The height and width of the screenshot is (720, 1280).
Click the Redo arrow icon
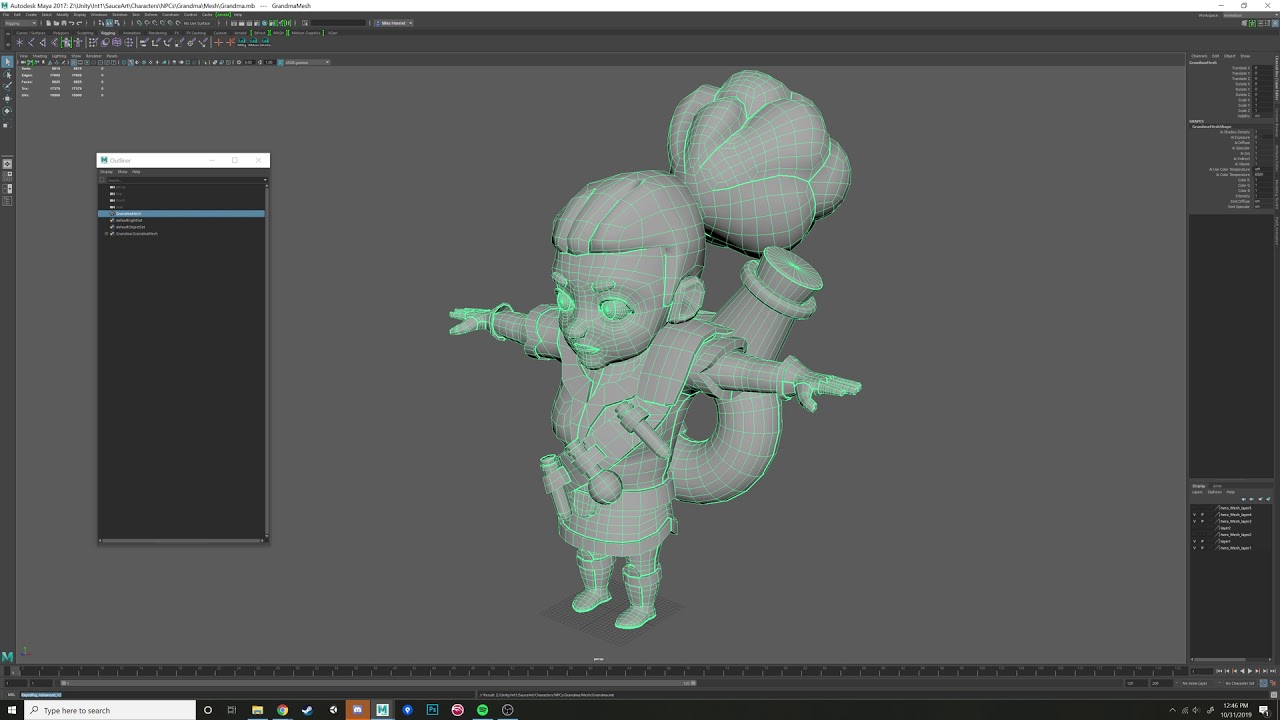point(78,23)
